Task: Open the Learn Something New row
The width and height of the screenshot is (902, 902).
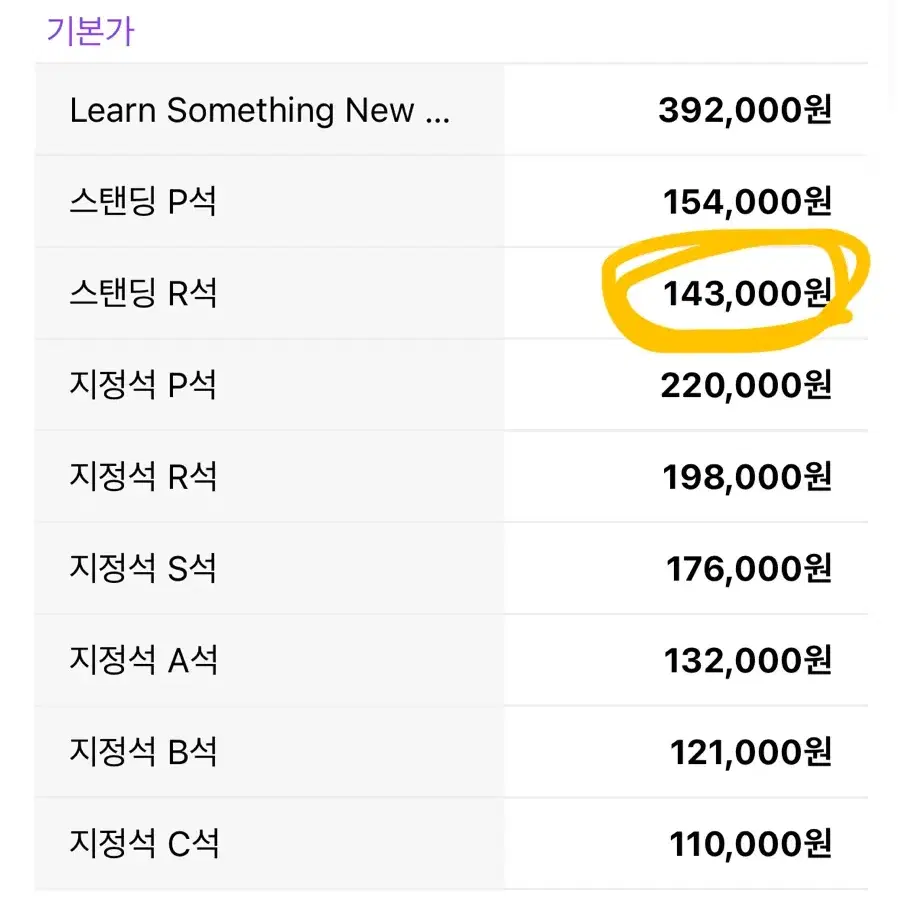Action: click(451, 110)
